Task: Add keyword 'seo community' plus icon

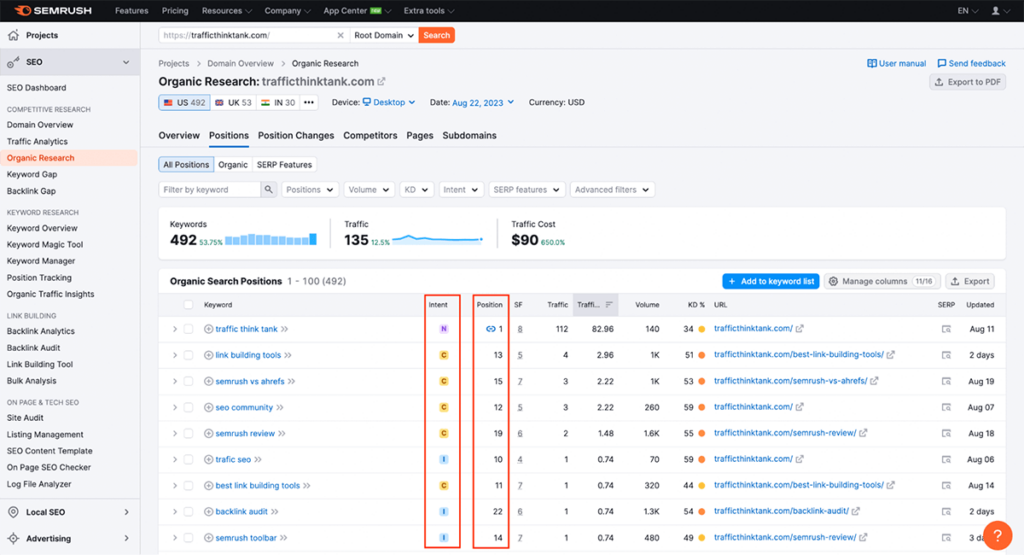Action: click(x=208, y=407)
